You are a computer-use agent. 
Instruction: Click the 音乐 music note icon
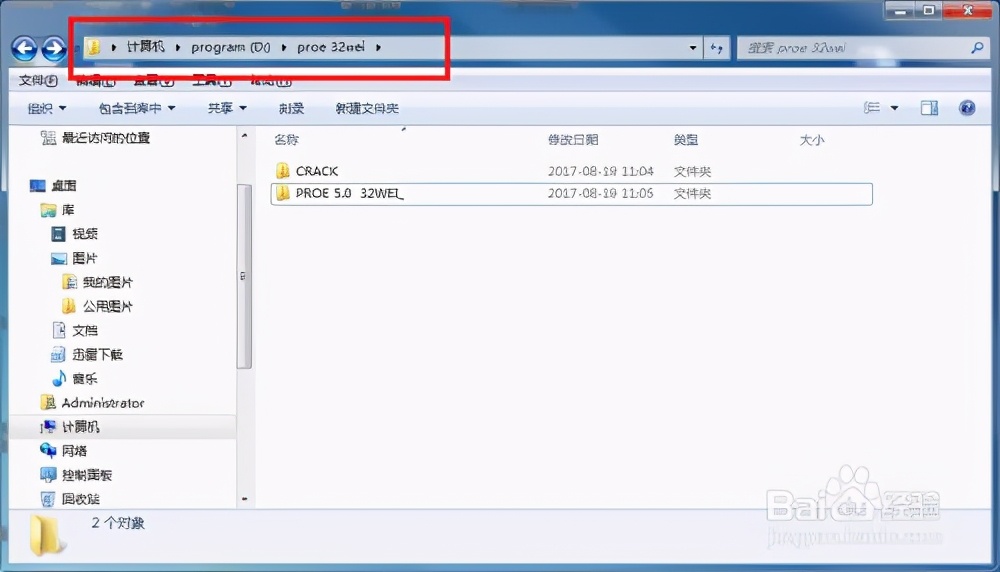point(59,378)
